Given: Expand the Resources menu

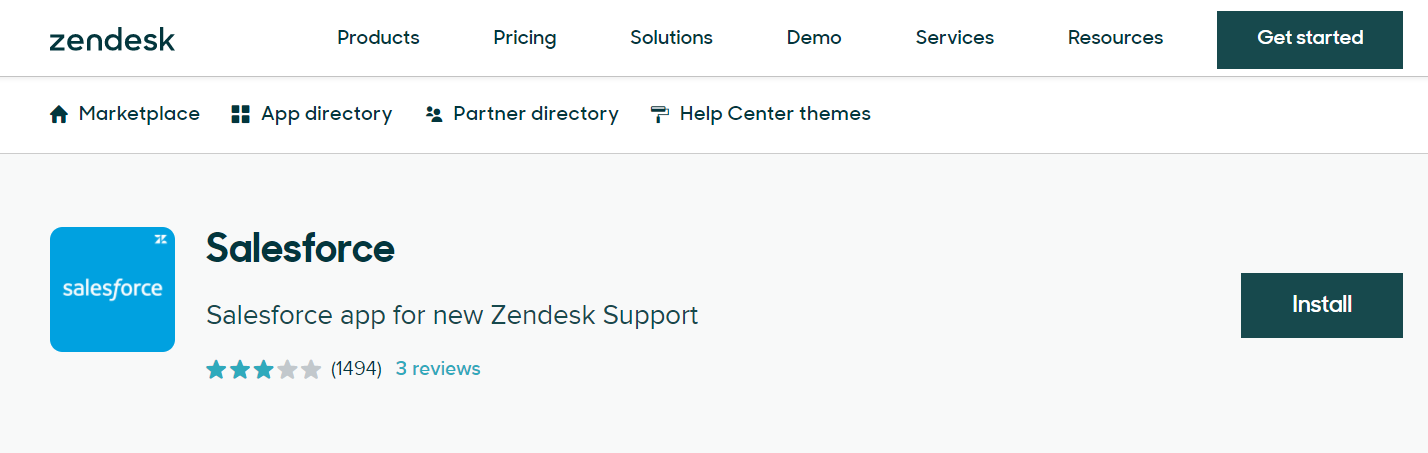Looking at the screenshot, I should click(1115, 38).
